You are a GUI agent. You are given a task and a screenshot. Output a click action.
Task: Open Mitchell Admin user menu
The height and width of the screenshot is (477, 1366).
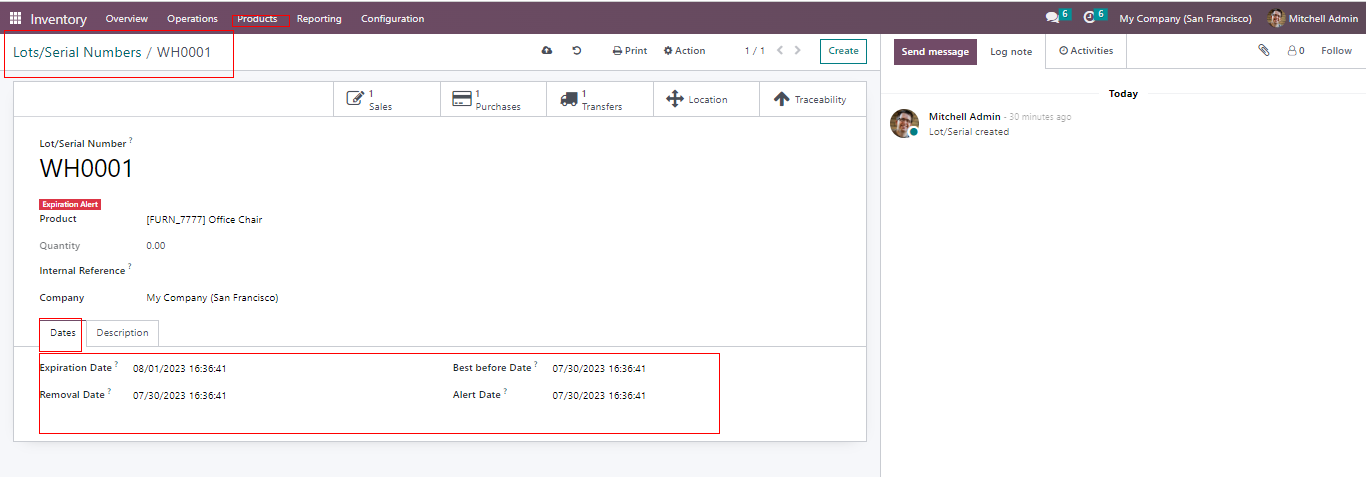1312,18
